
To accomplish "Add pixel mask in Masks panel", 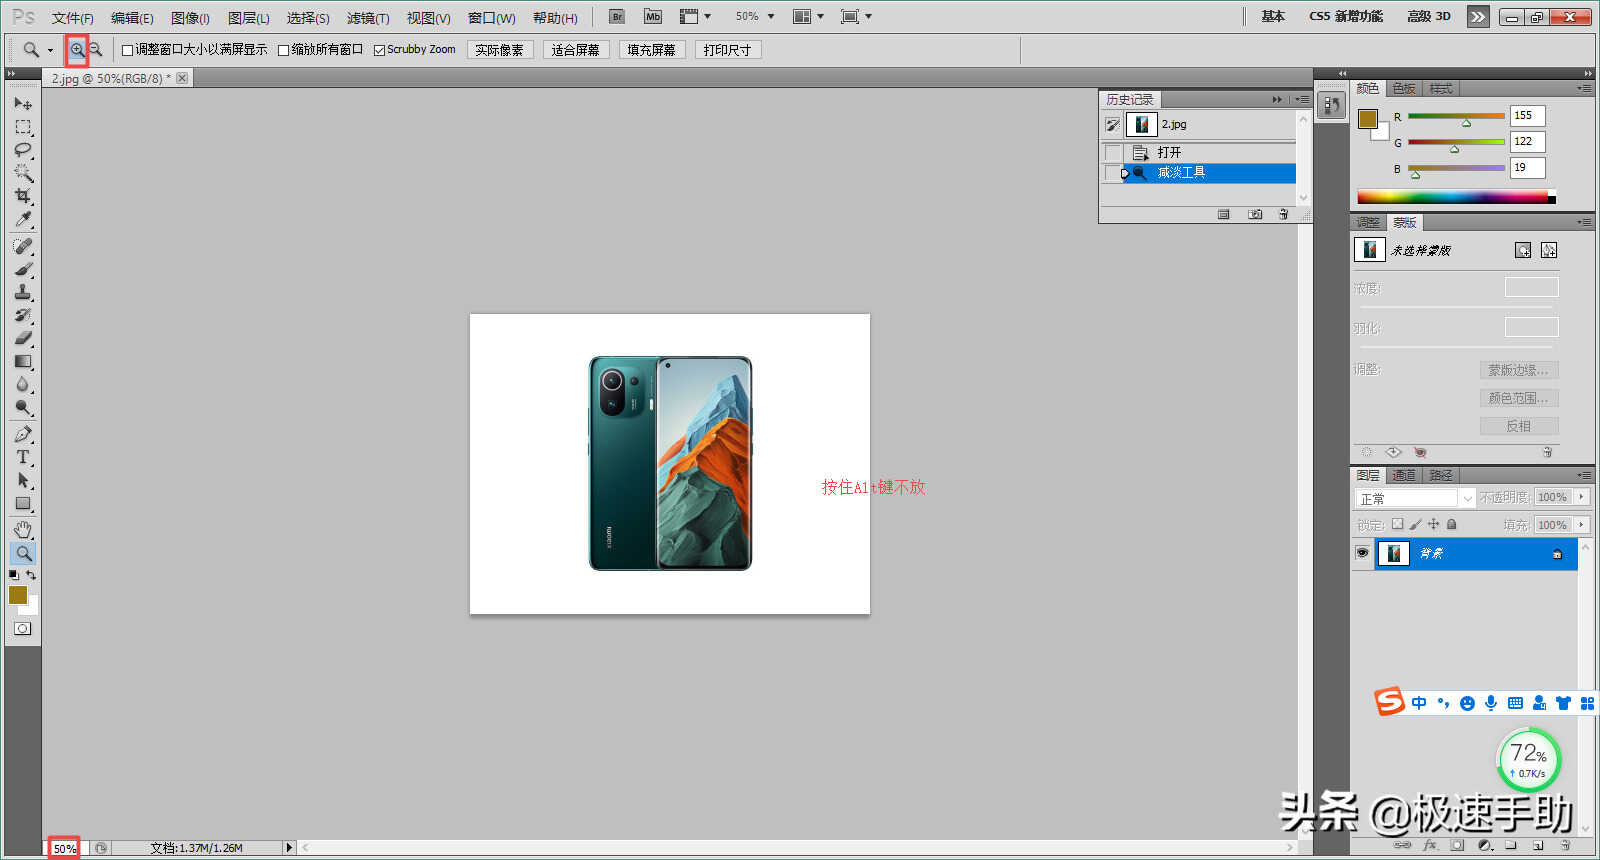I will [1522, 250].
